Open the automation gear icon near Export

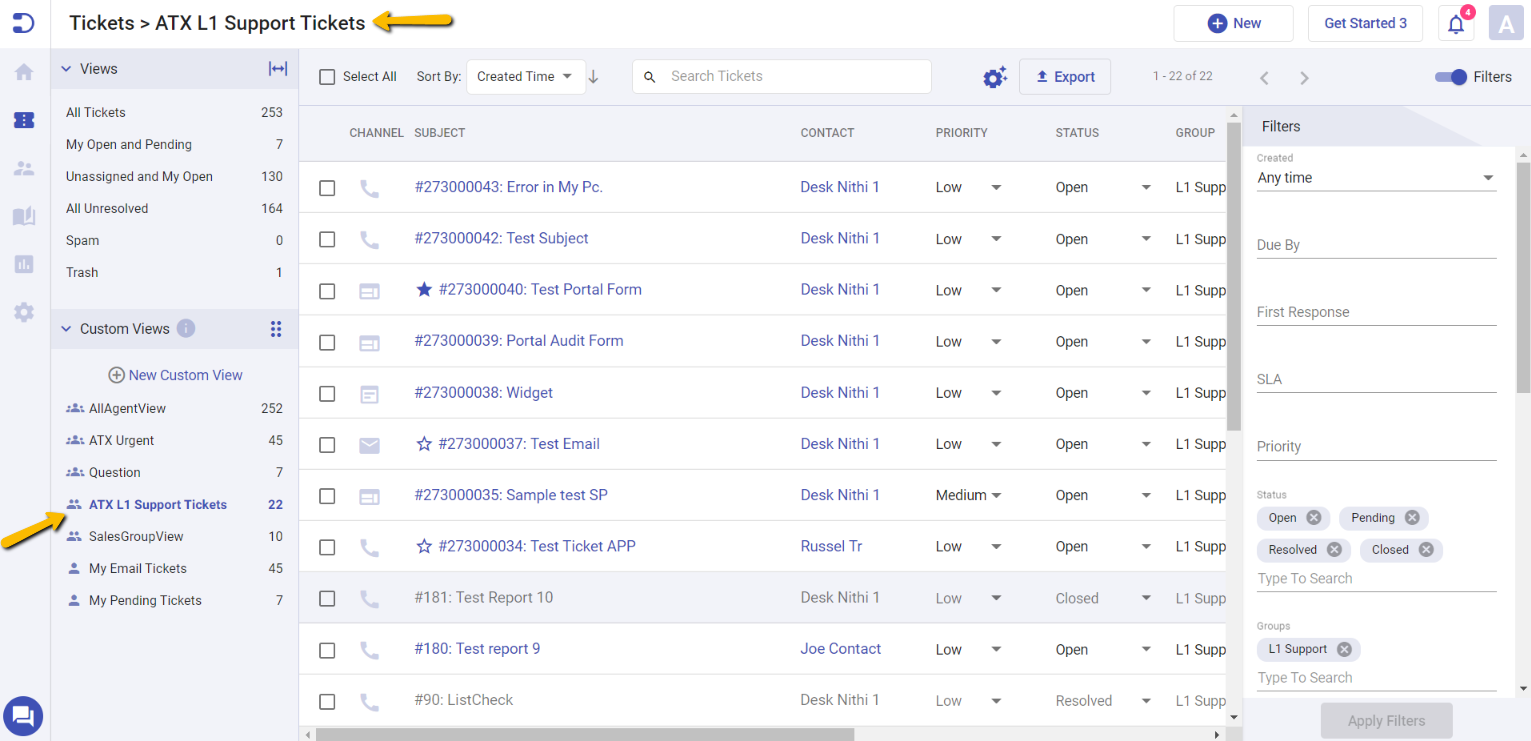994,76
